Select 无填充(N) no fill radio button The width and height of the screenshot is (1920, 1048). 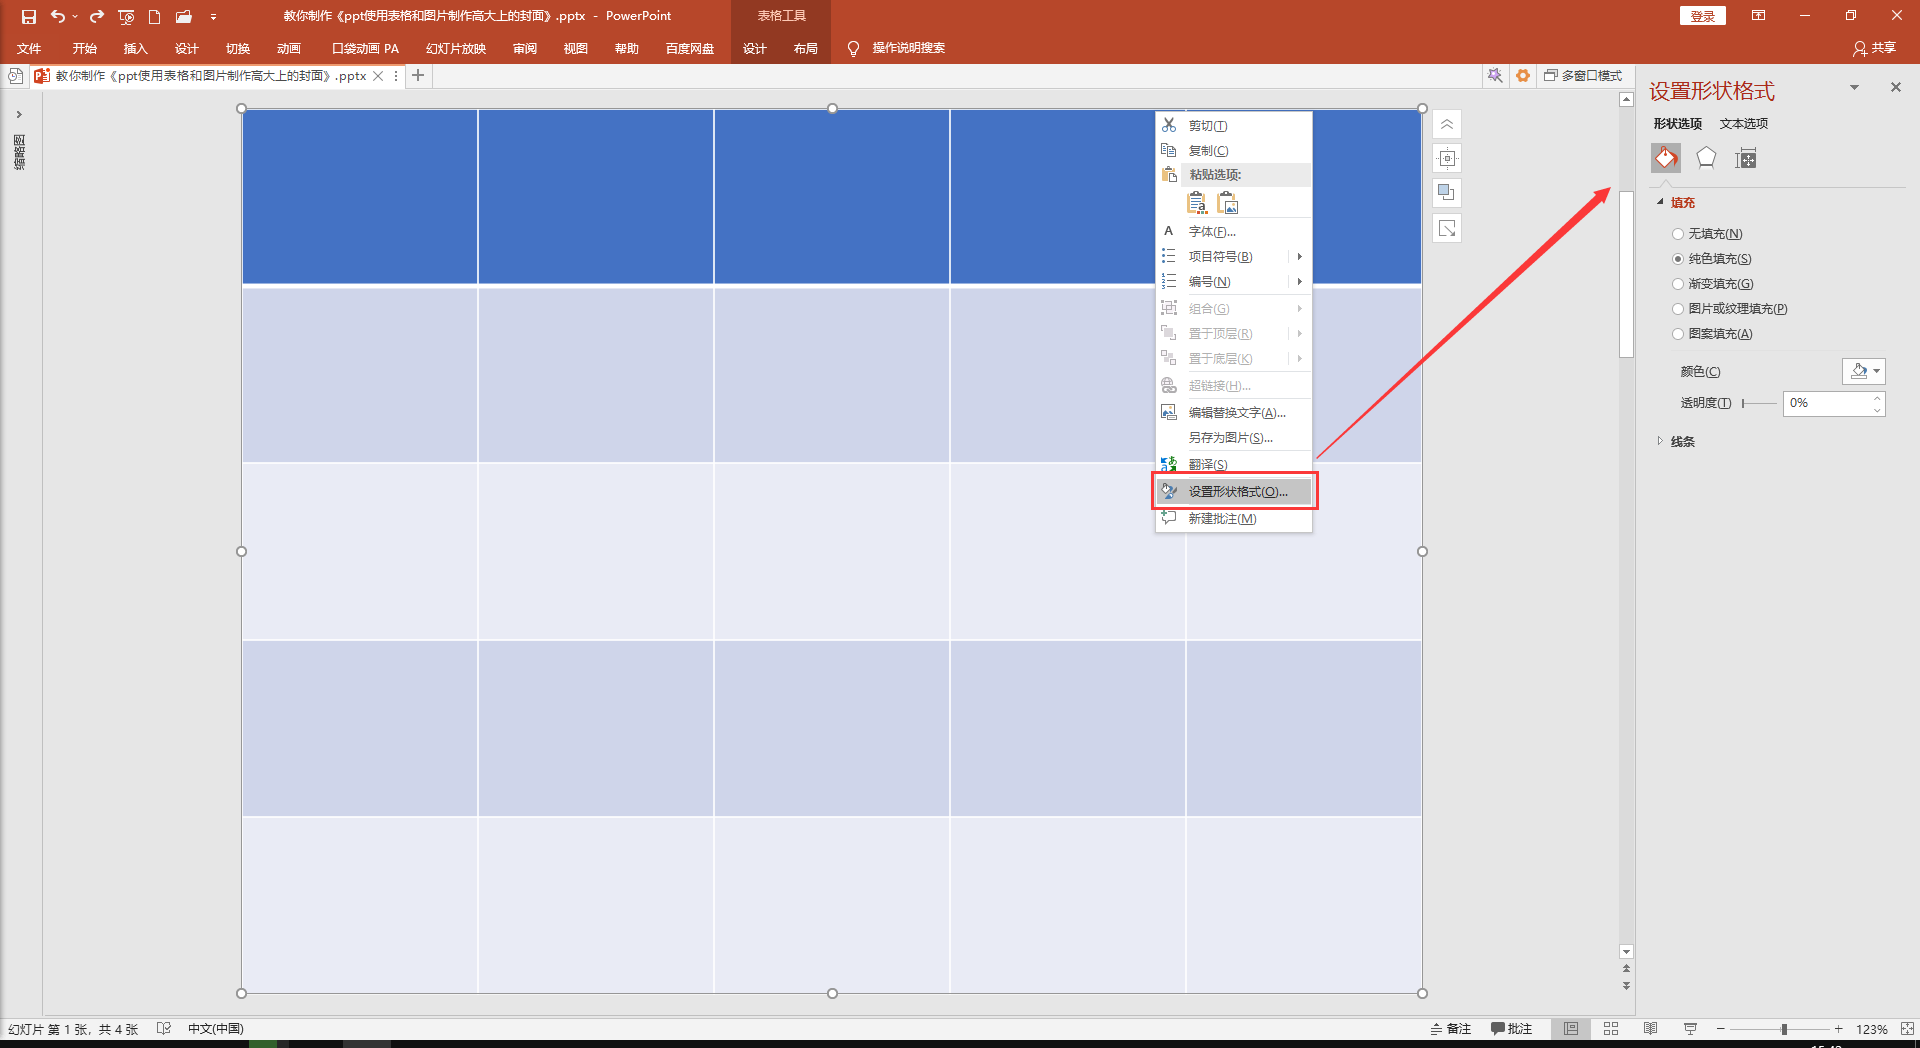[1678, 234]
